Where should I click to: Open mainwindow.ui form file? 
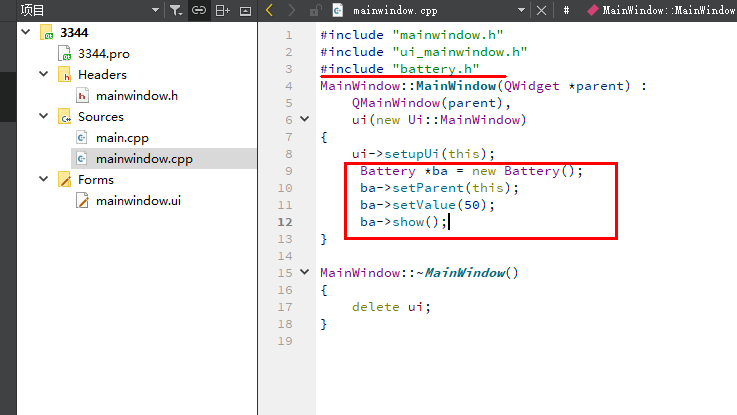coord(138,200)
